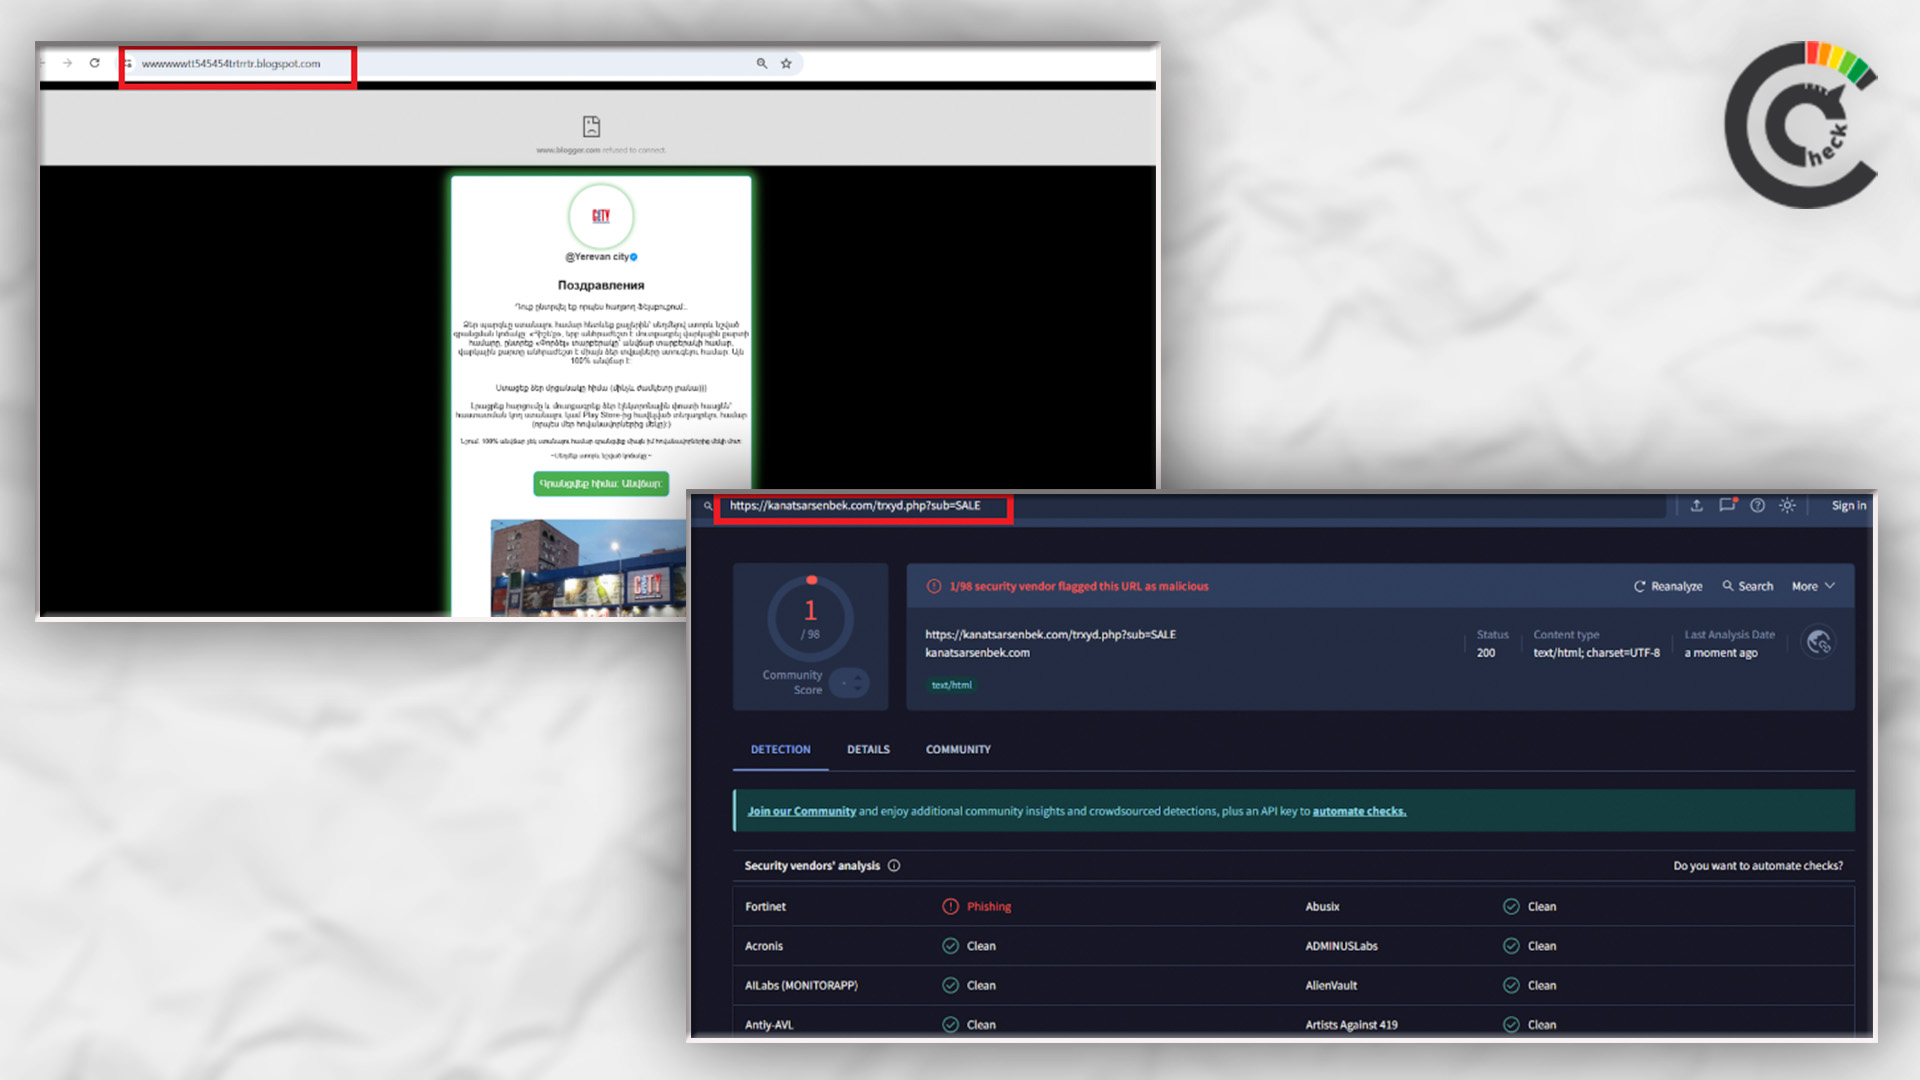Click Search in the detection header

coord(1748,587)
